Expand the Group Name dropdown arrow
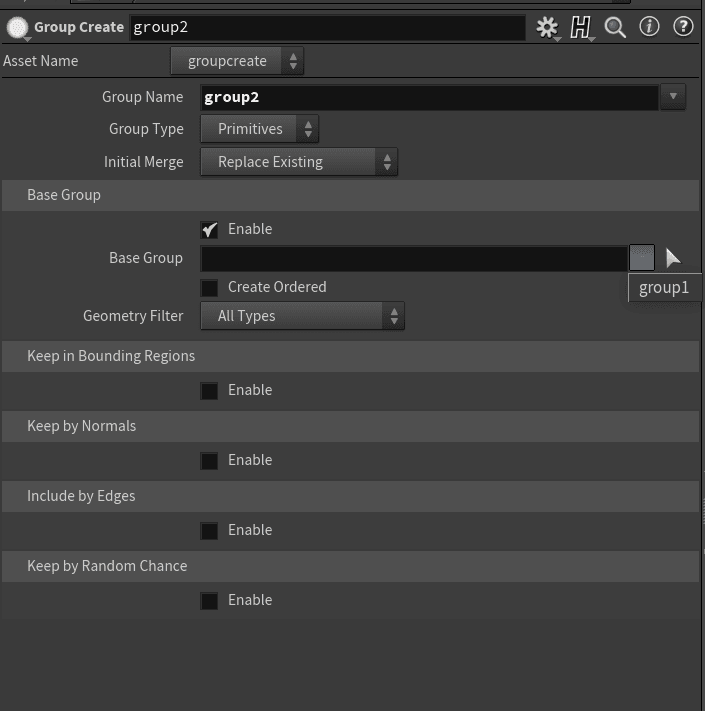705x711 pixels. click(x=672, y=97)
